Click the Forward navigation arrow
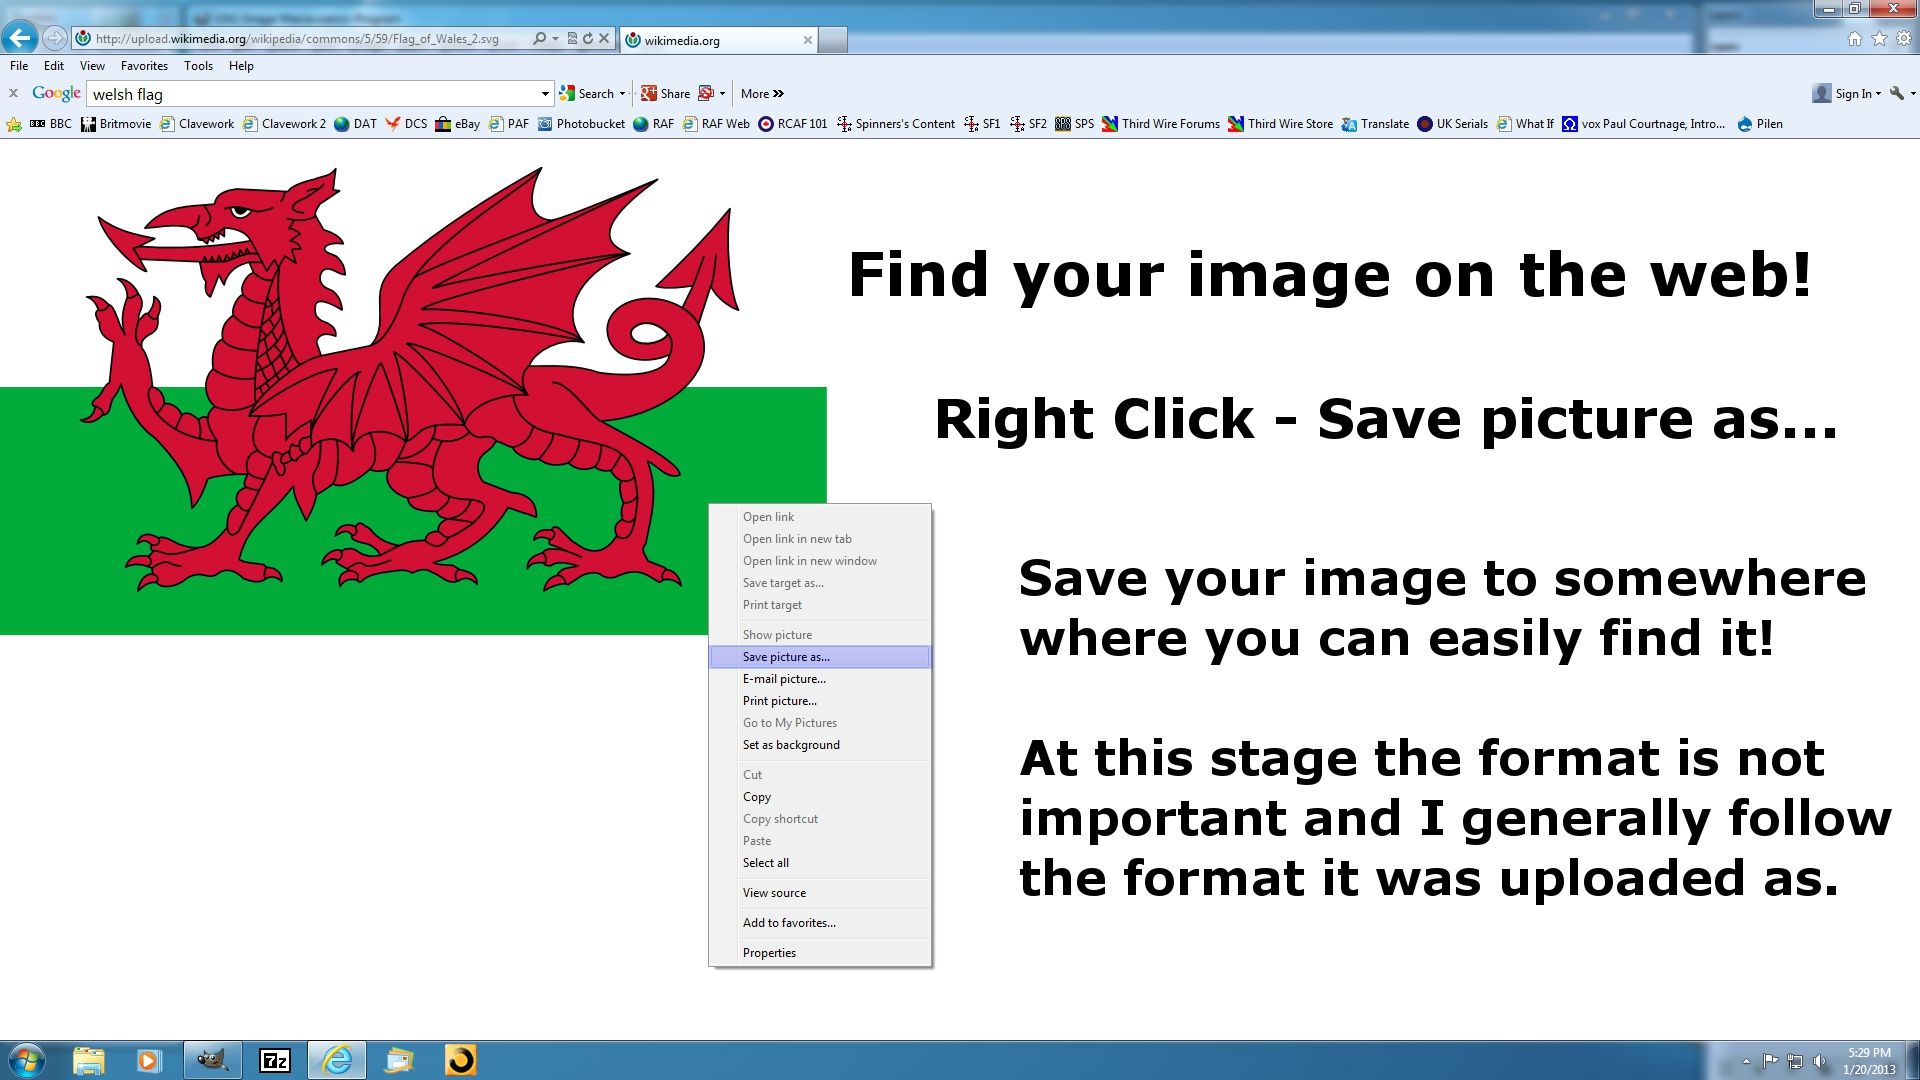 [x=54, y=39]
